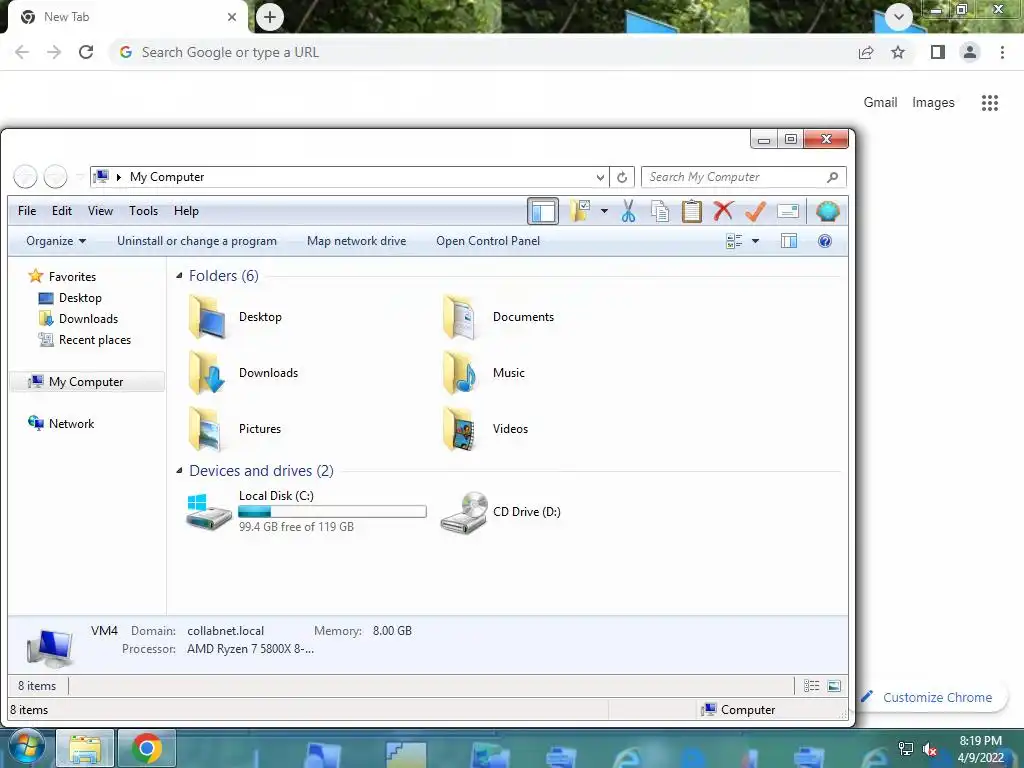The width and height of the screenshot is (1024, 768).
Task: Open the Edit menu
Action: [62, 211]
